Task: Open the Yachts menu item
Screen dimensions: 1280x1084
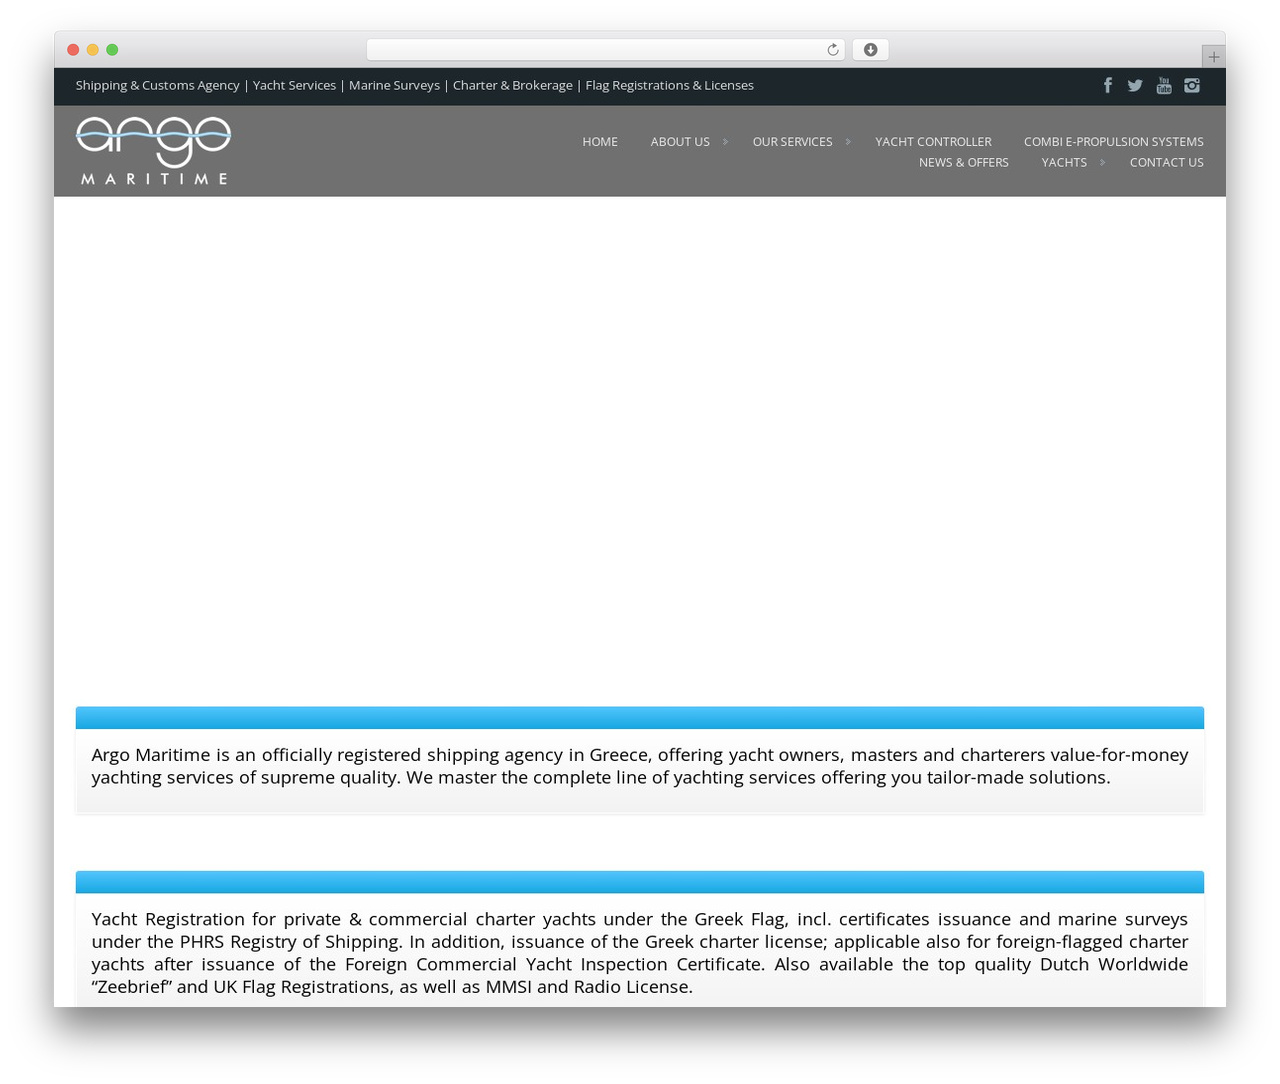Action: point(1064,162)
